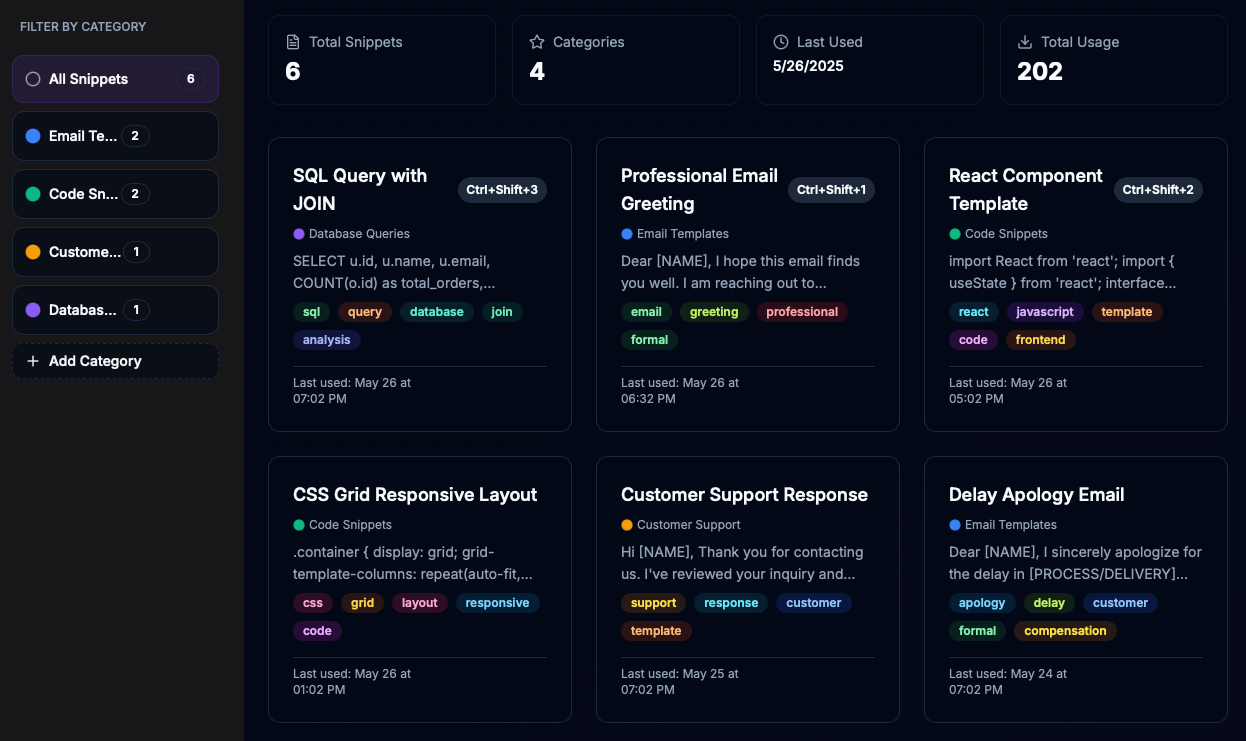
Task: Click the green dot next to Code Snippets sidebar entry
Action: point(33,194)
